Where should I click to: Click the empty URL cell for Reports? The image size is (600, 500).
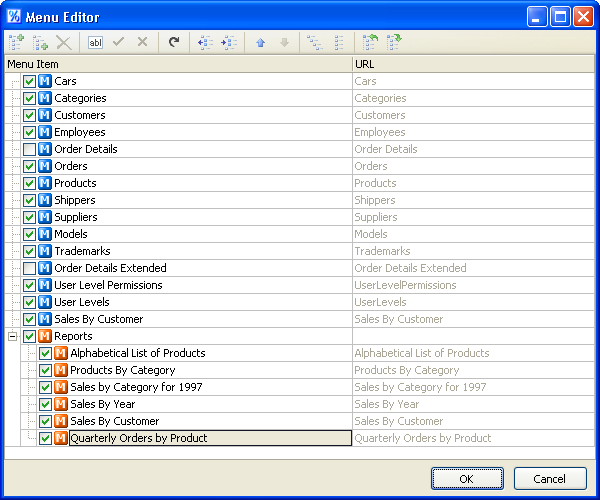[x=473, y=336]
